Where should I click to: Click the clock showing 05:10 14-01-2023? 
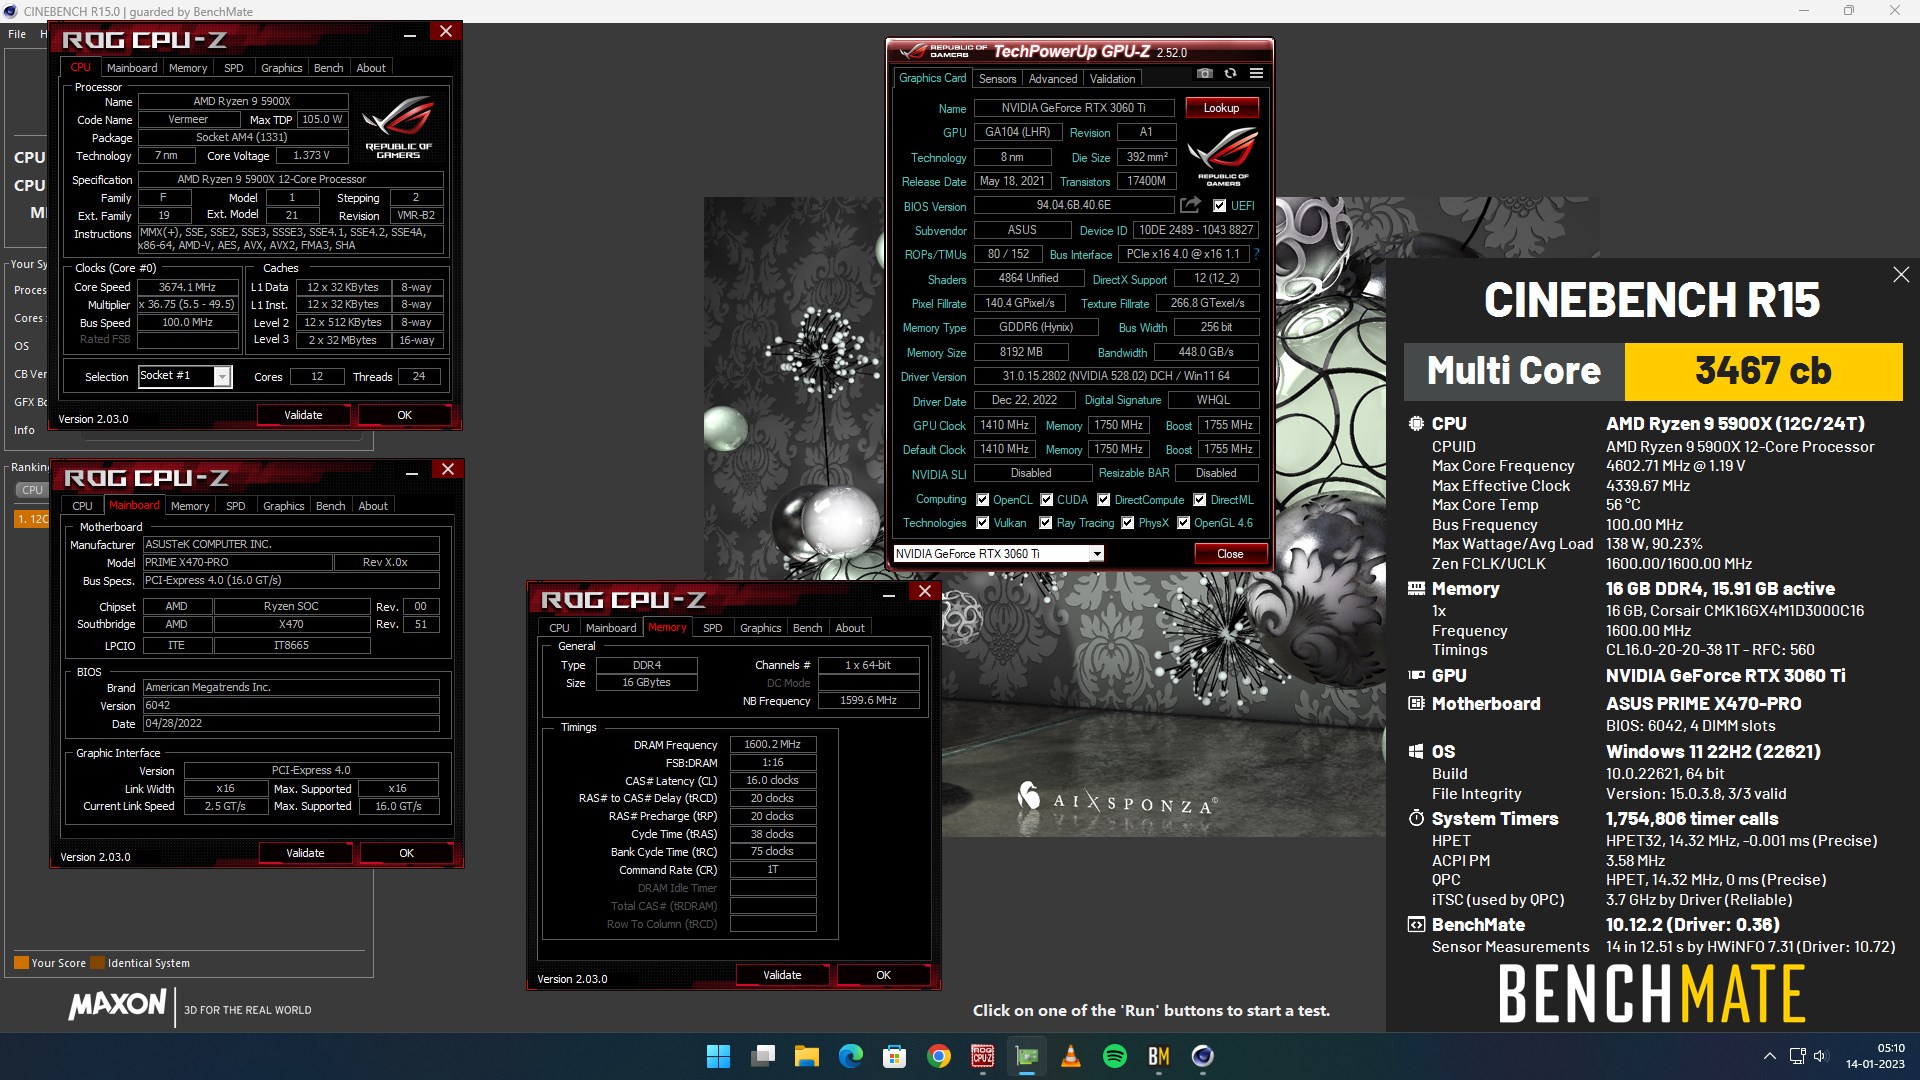click(1875, 1056)
